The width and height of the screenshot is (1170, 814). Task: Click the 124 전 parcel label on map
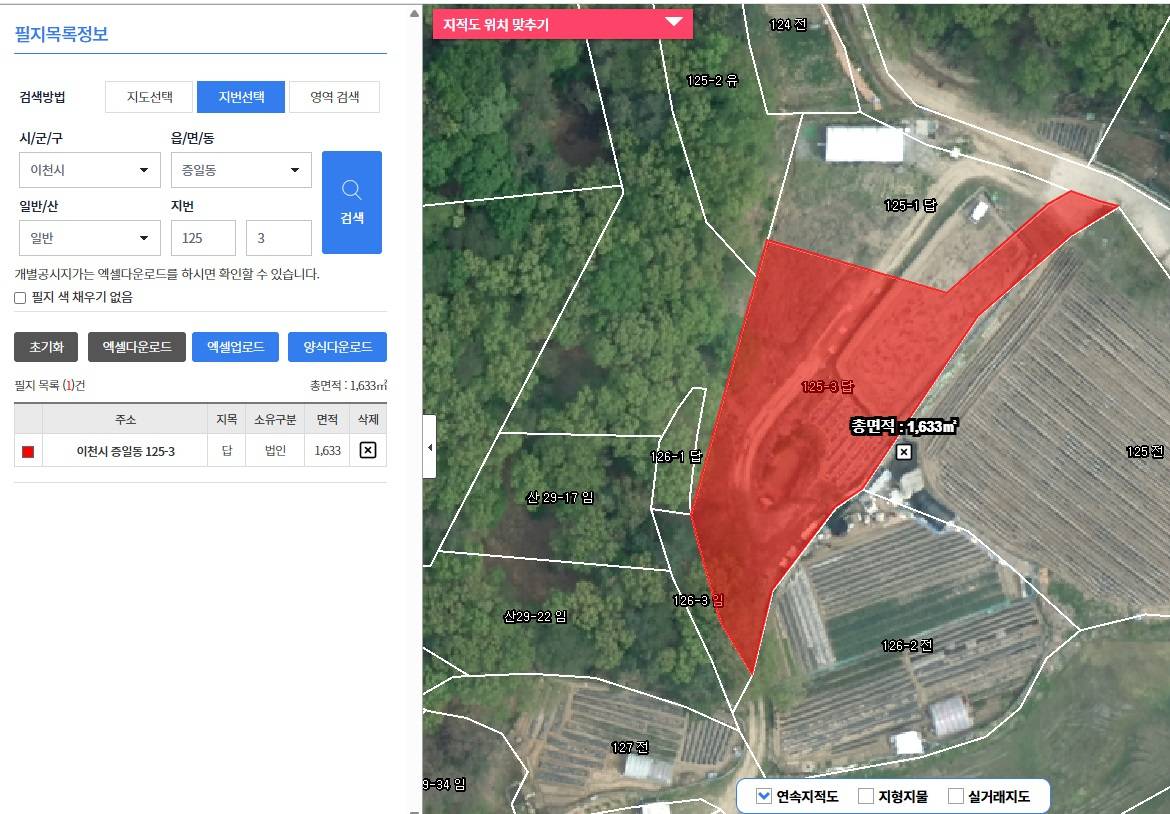(787, 25)
